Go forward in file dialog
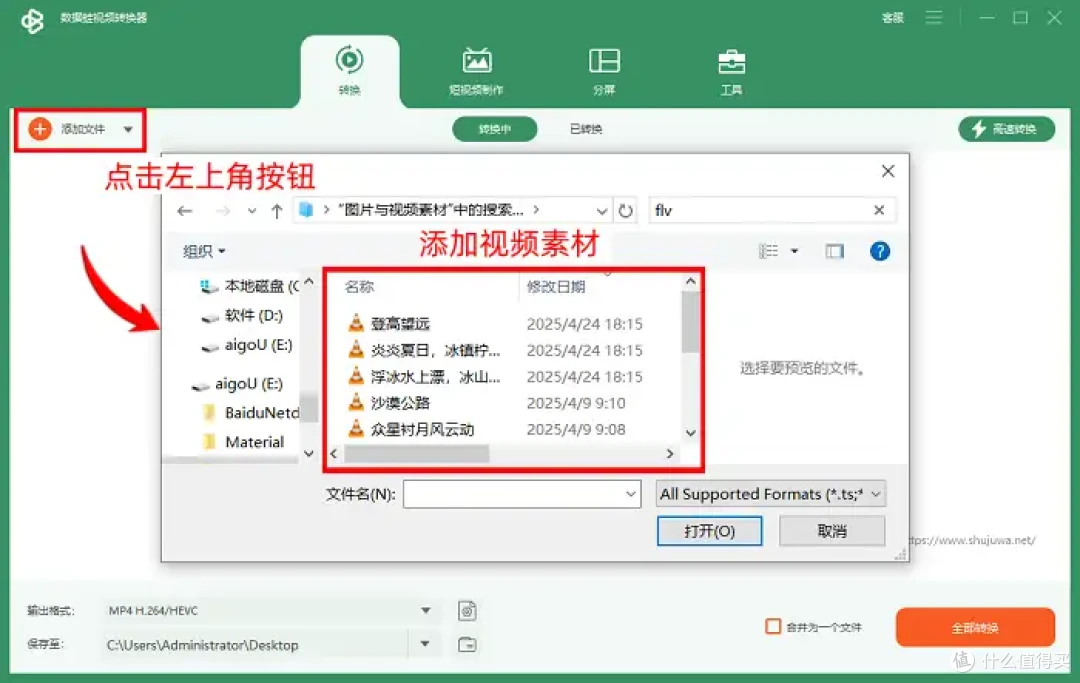 tap(222, 211)
